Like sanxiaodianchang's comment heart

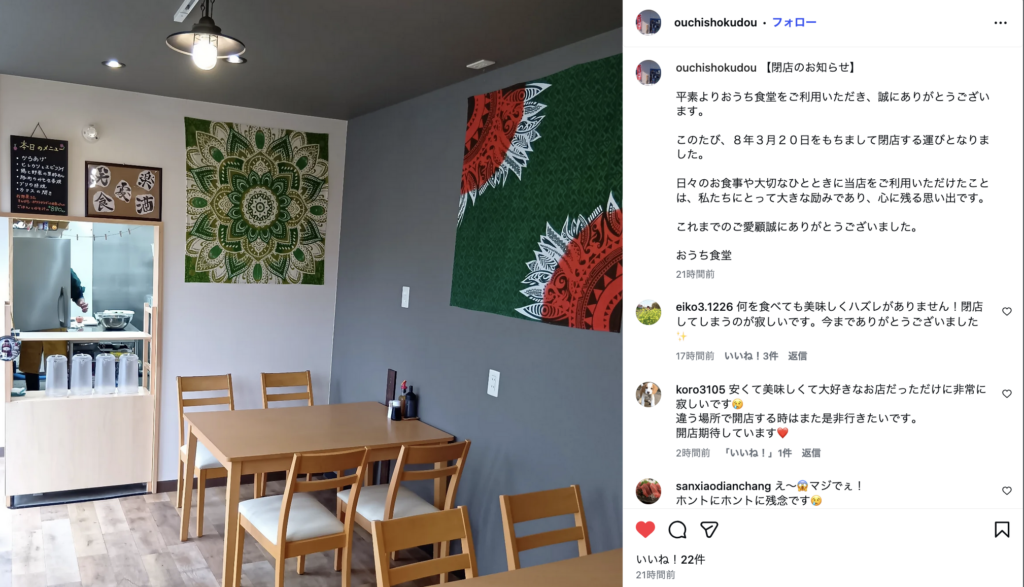1007,490
